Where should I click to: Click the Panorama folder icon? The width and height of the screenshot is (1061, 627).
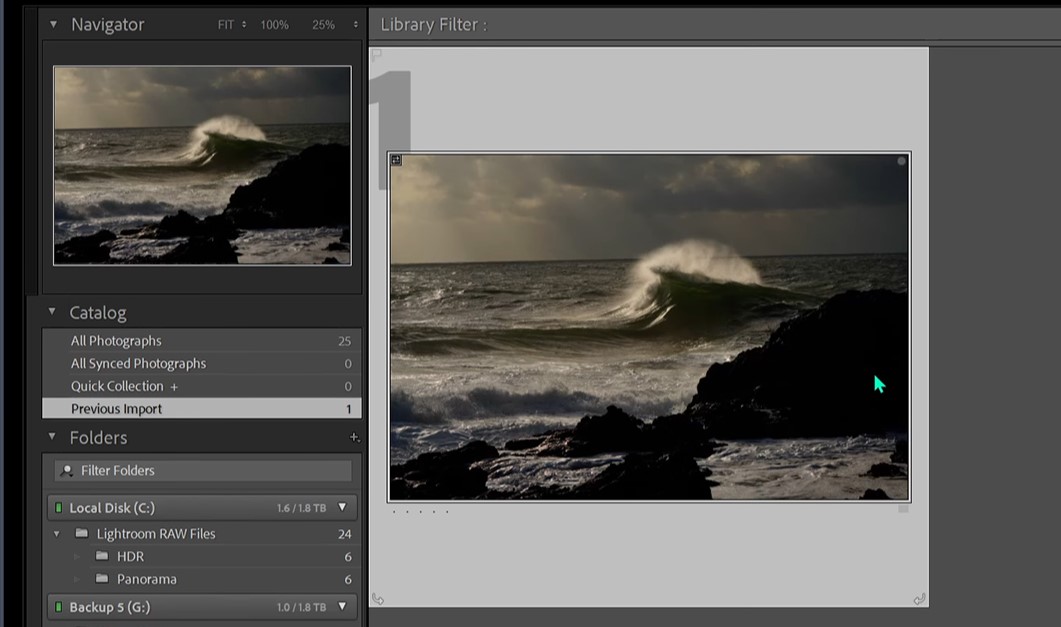[x=102, y=578]
